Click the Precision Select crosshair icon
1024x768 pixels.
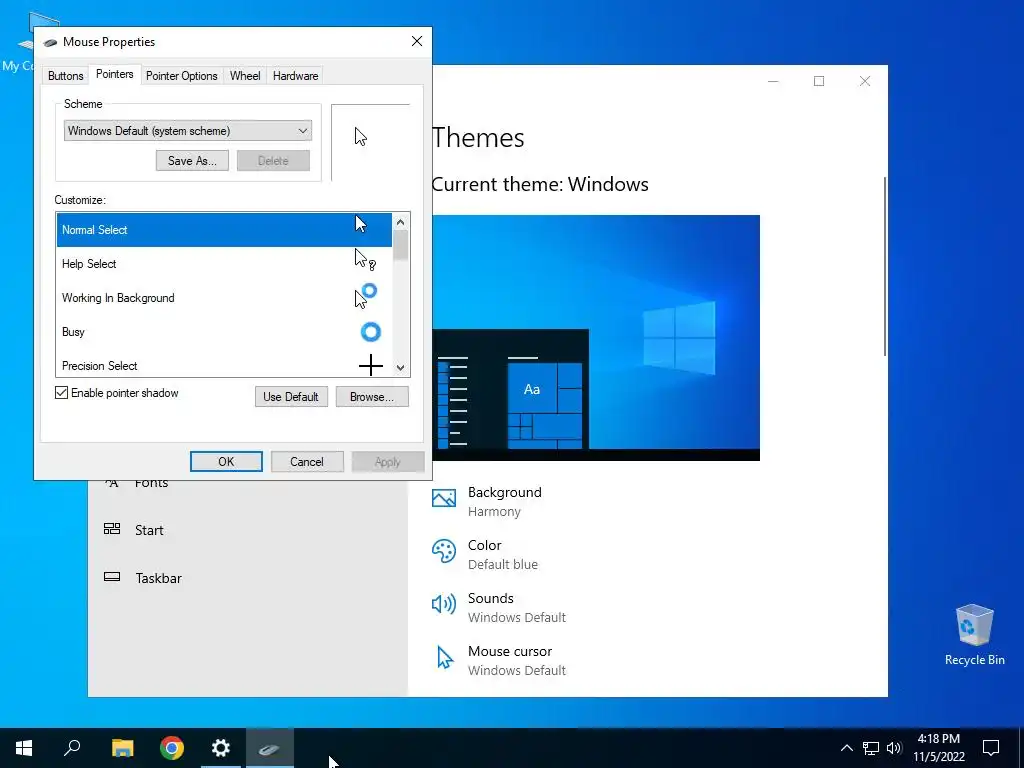click(x=370, y=365)
